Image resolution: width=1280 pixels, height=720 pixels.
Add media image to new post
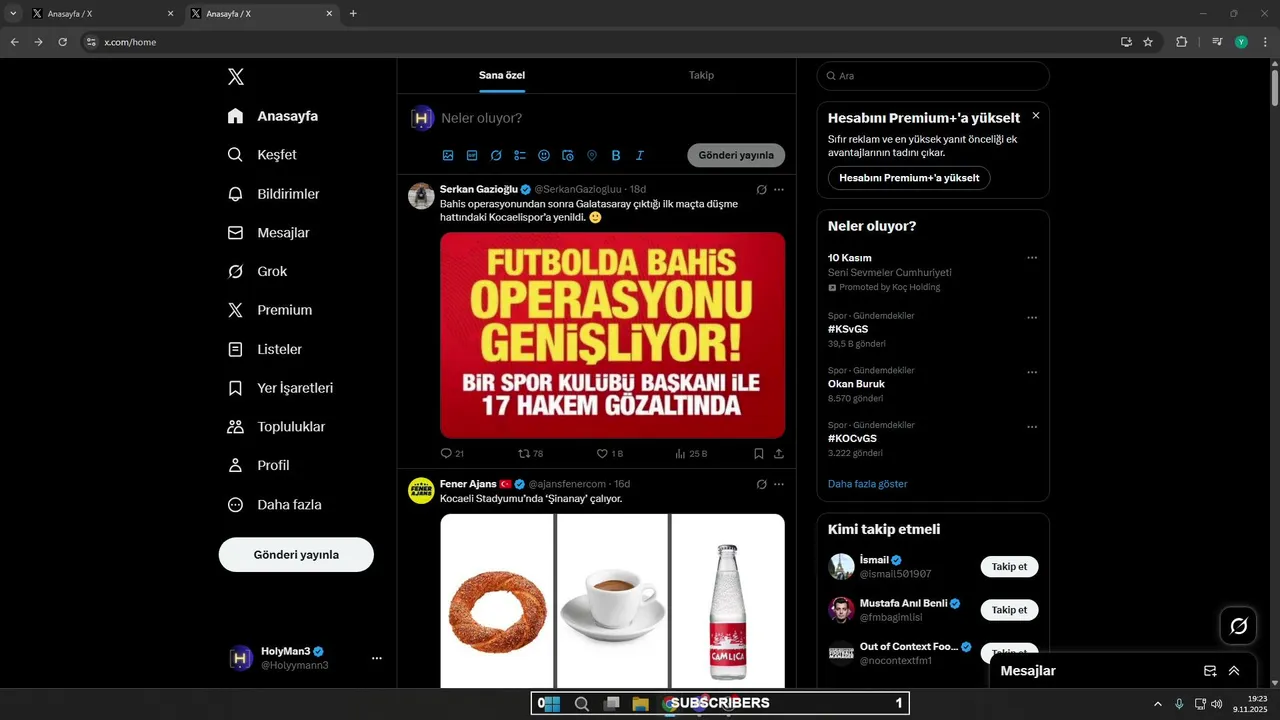click(448, 155)
